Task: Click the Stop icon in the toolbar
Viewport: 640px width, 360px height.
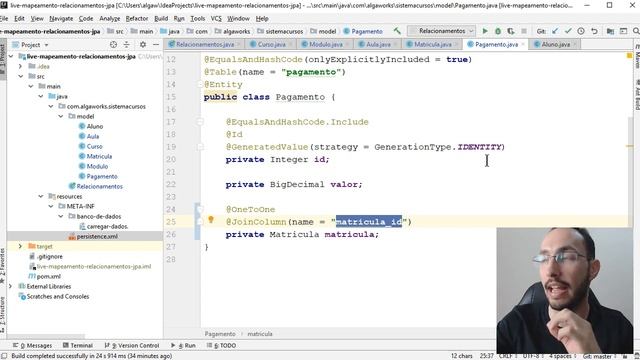Action: pos(524,31)
